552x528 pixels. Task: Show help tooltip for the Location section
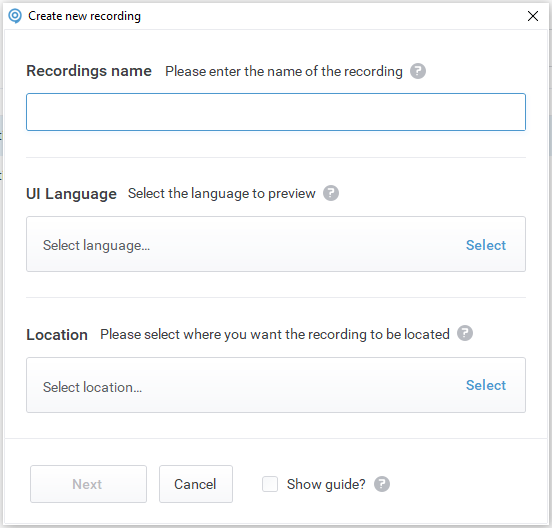pyautogui.click(x=465, y=333)
